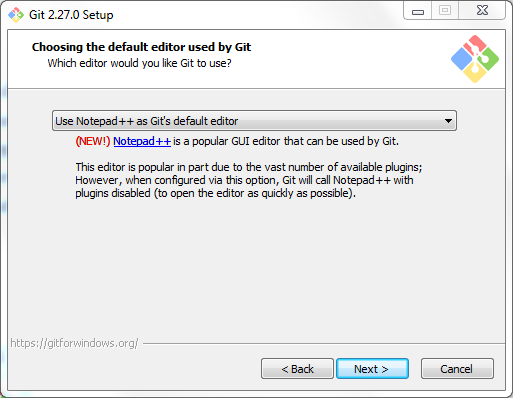Go back with the < Back button
The width and height of the screenshot is (513, 398).
[297, 369]
